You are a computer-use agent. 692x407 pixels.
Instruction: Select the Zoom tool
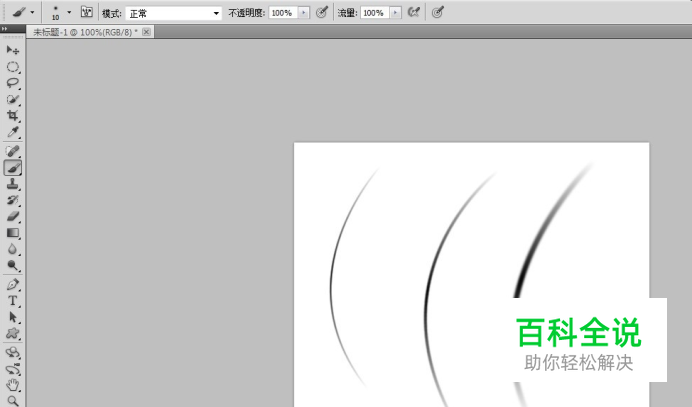(x=12, y=401)
